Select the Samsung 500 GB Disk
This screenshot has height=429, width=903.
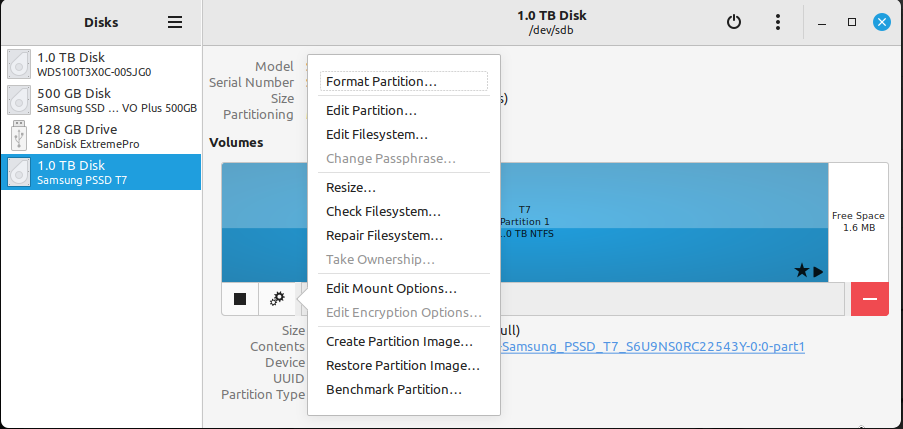(x=101, y=100)
